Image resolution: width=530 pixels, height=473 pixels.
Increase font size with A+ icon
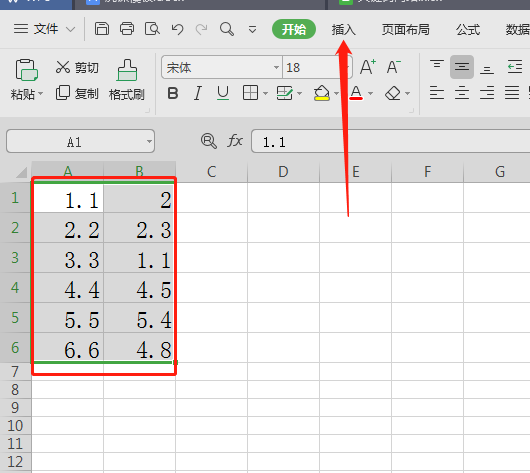(367, 67)
